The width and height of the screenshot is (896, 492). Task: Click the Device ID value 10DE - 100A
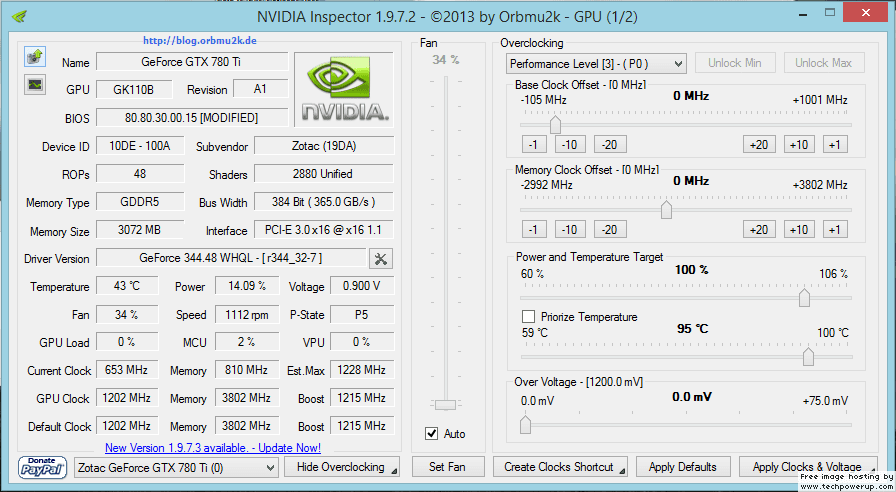(140, 146)
